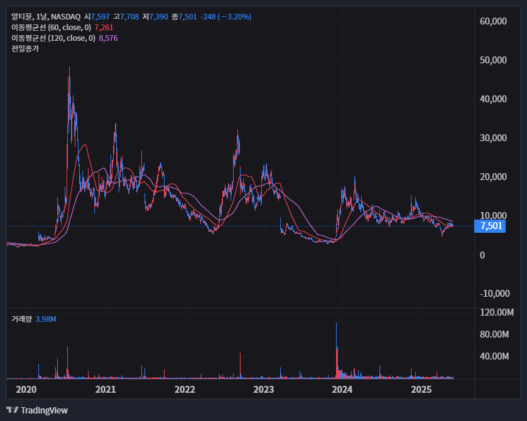Click the red 7,261 moving average value
Image resolution: width=527 pixels, height=421 pixels.
coord(104,27)
